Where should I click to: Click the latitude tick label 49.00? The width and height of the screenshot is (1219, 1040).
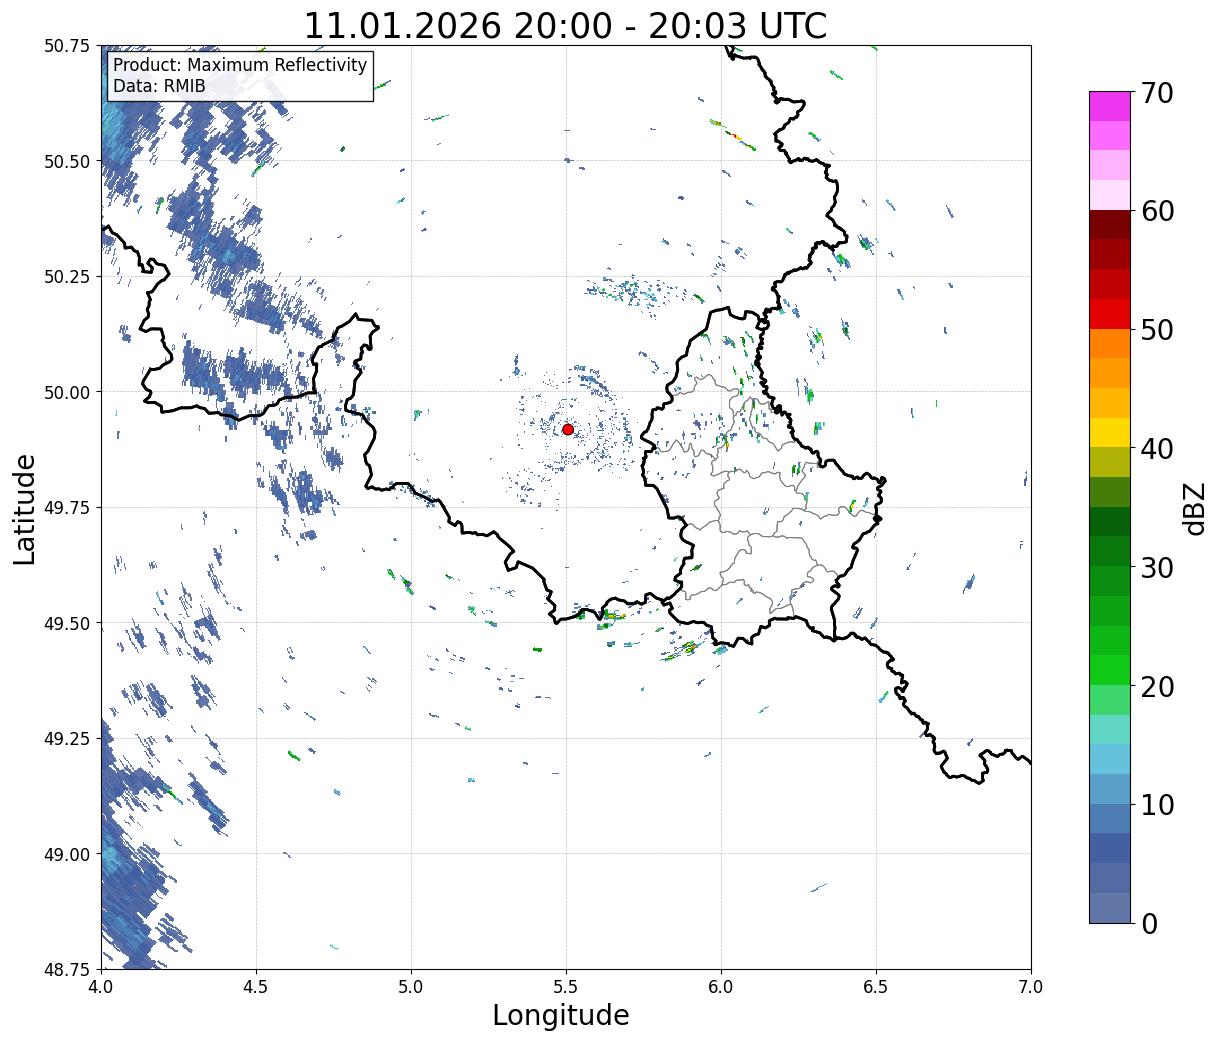click(x=67, y=854)
